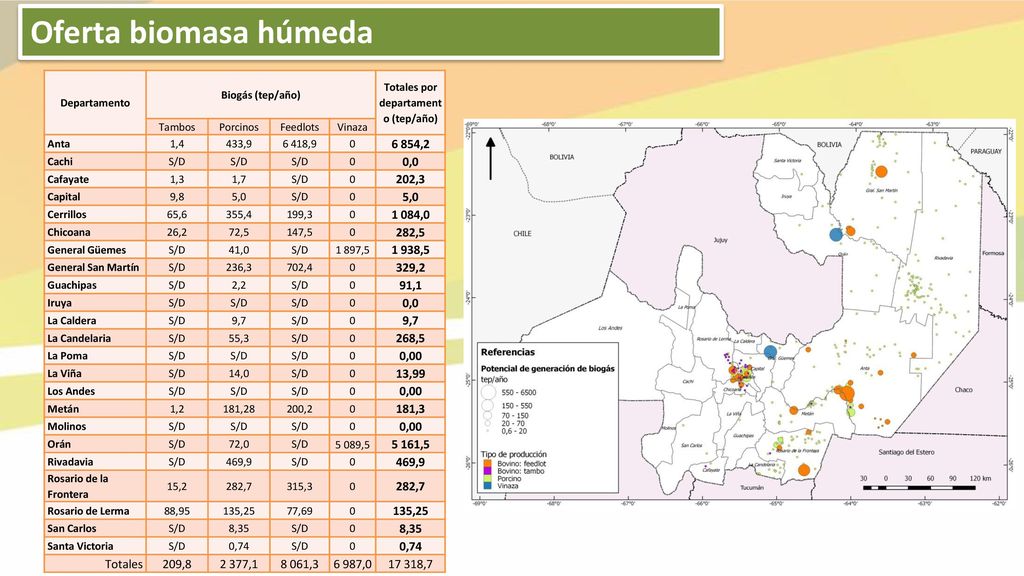The width and height of the screenshot is (1024, 576).
Task: Select the 'Los Andes' row label in the table
Action: click(x=71, y=391)
